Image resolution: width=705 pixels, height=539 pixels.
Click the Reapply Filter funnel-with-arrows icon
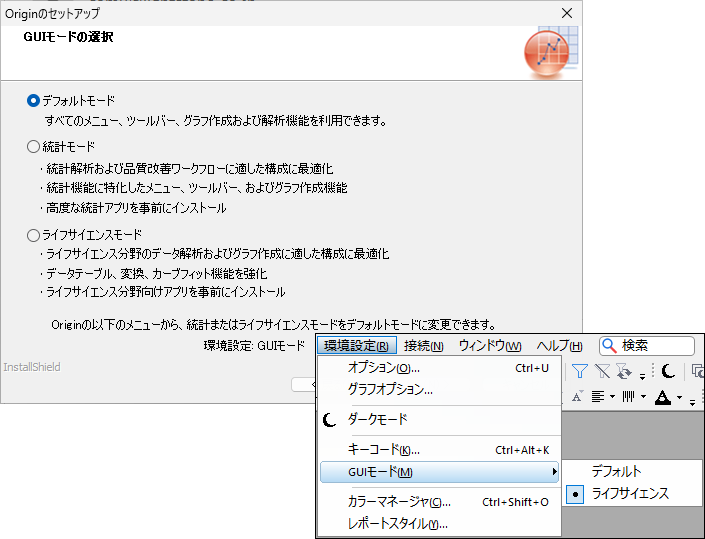tap(624, 371)
